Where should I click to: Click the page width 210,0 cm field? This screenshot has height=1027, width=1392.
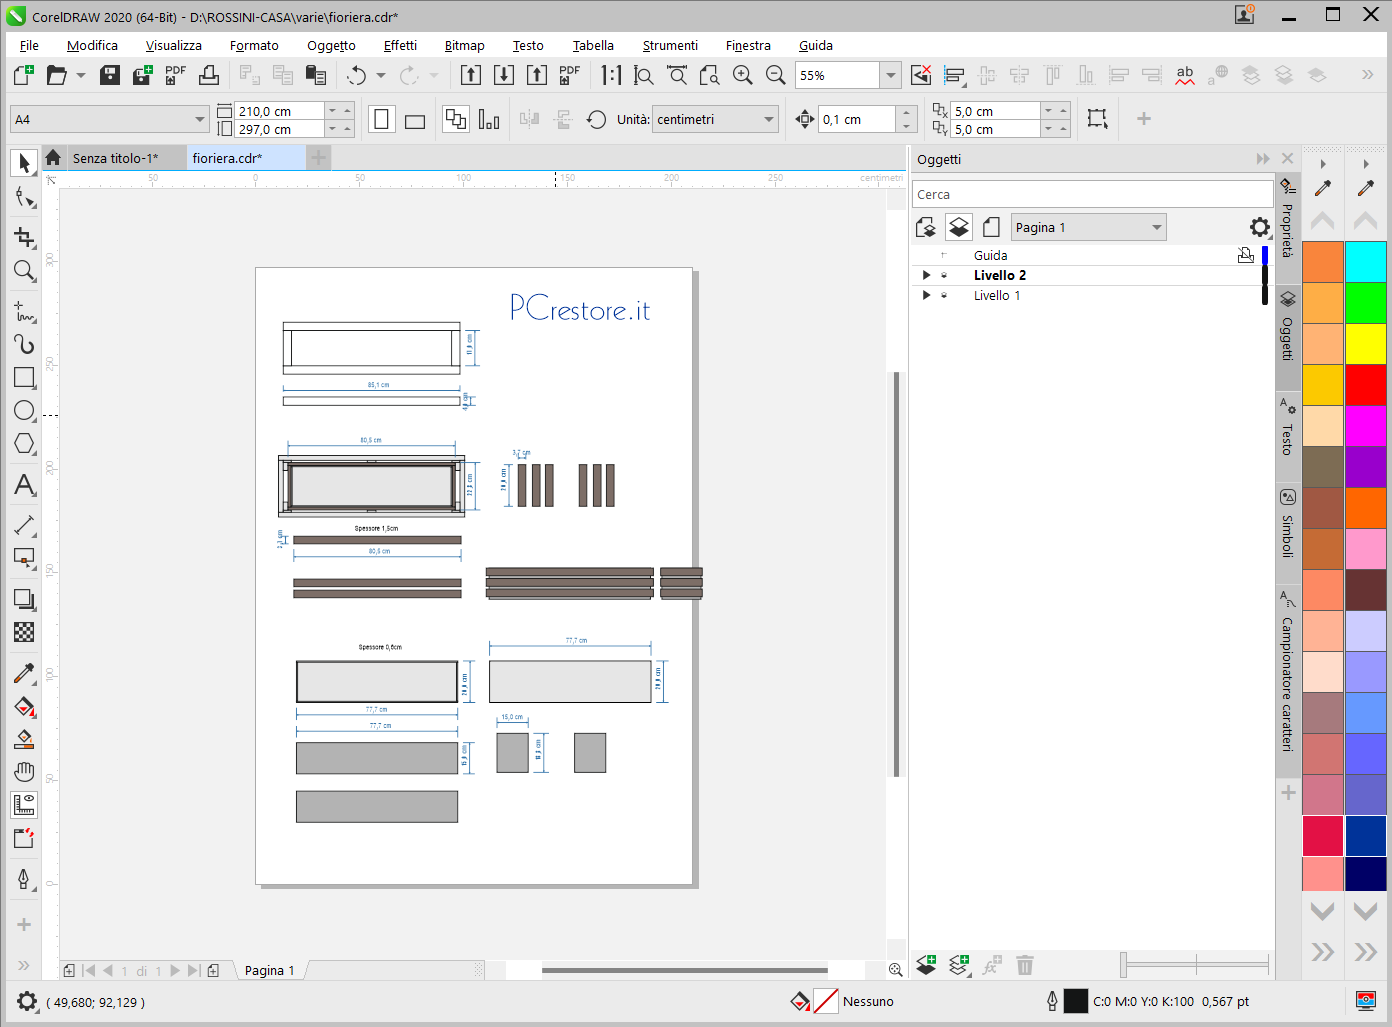(x=280, y=111)
